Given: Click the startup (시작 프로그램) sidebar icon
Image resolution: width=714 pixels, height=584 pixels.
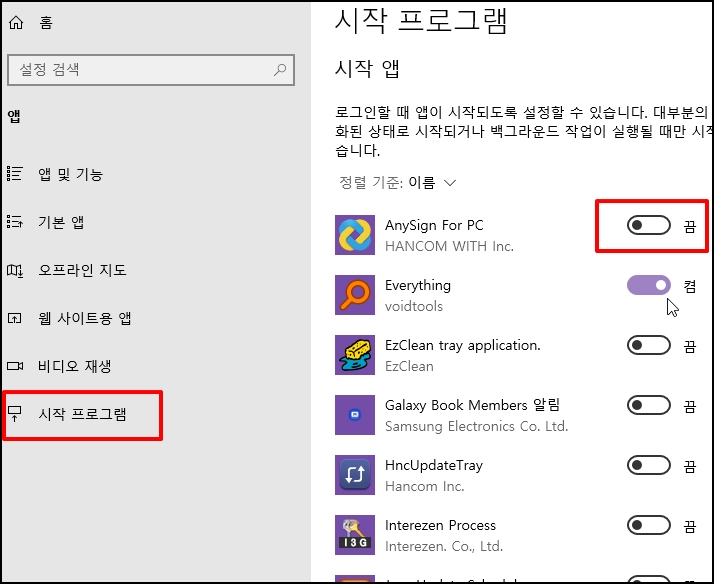Looking at the screenshot, I should point(15,414).
